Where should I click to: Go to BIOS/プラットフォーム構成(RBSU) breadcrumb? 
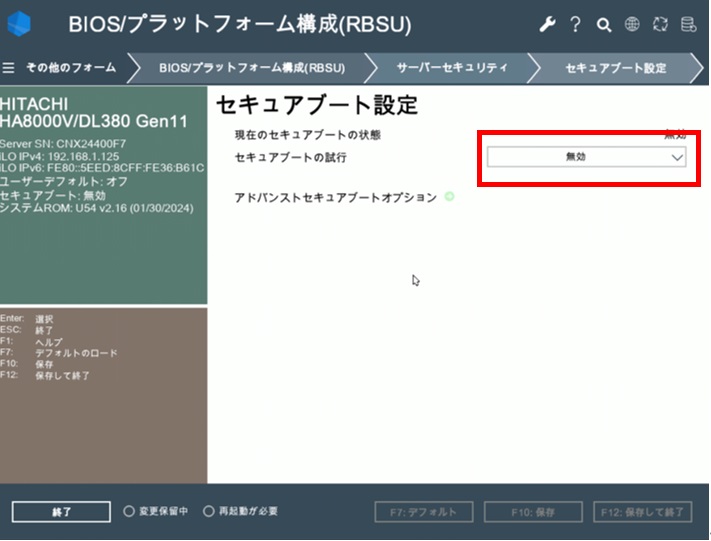(251, 68)
